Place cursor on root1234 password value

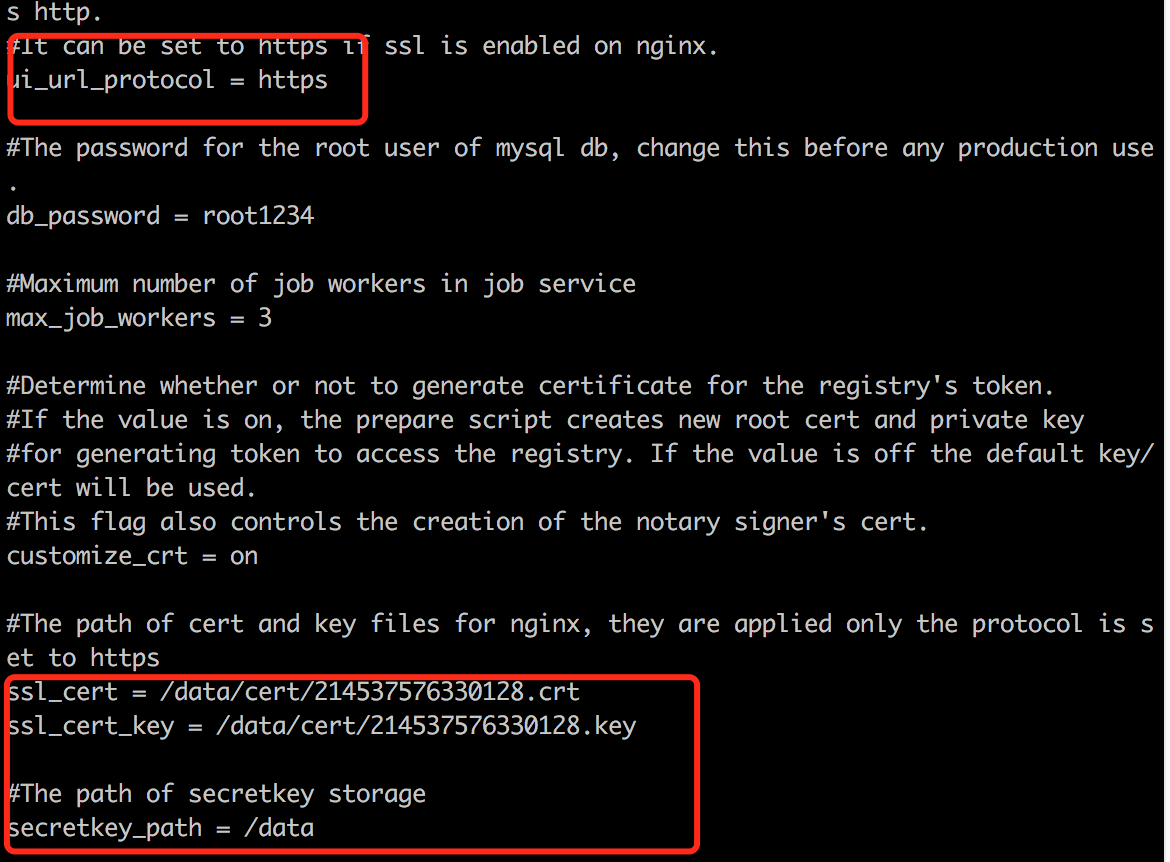tap(258, 216)
